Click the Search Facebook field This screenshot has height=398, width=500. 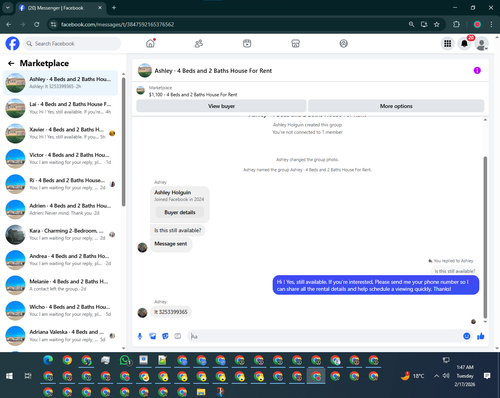pos(72,44)
